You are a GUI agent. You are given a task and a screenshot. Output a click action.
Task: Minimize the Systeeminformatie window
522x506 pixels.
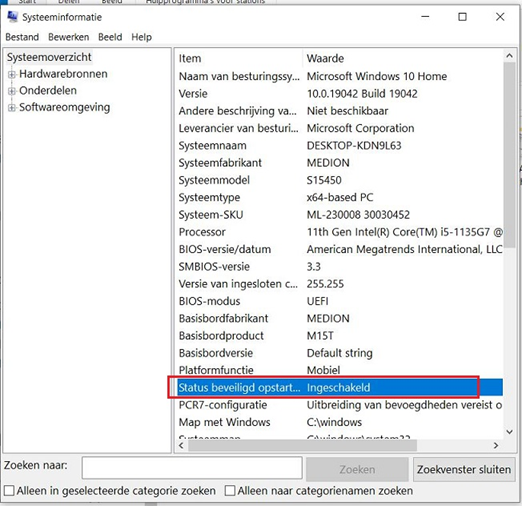[425, 17]
